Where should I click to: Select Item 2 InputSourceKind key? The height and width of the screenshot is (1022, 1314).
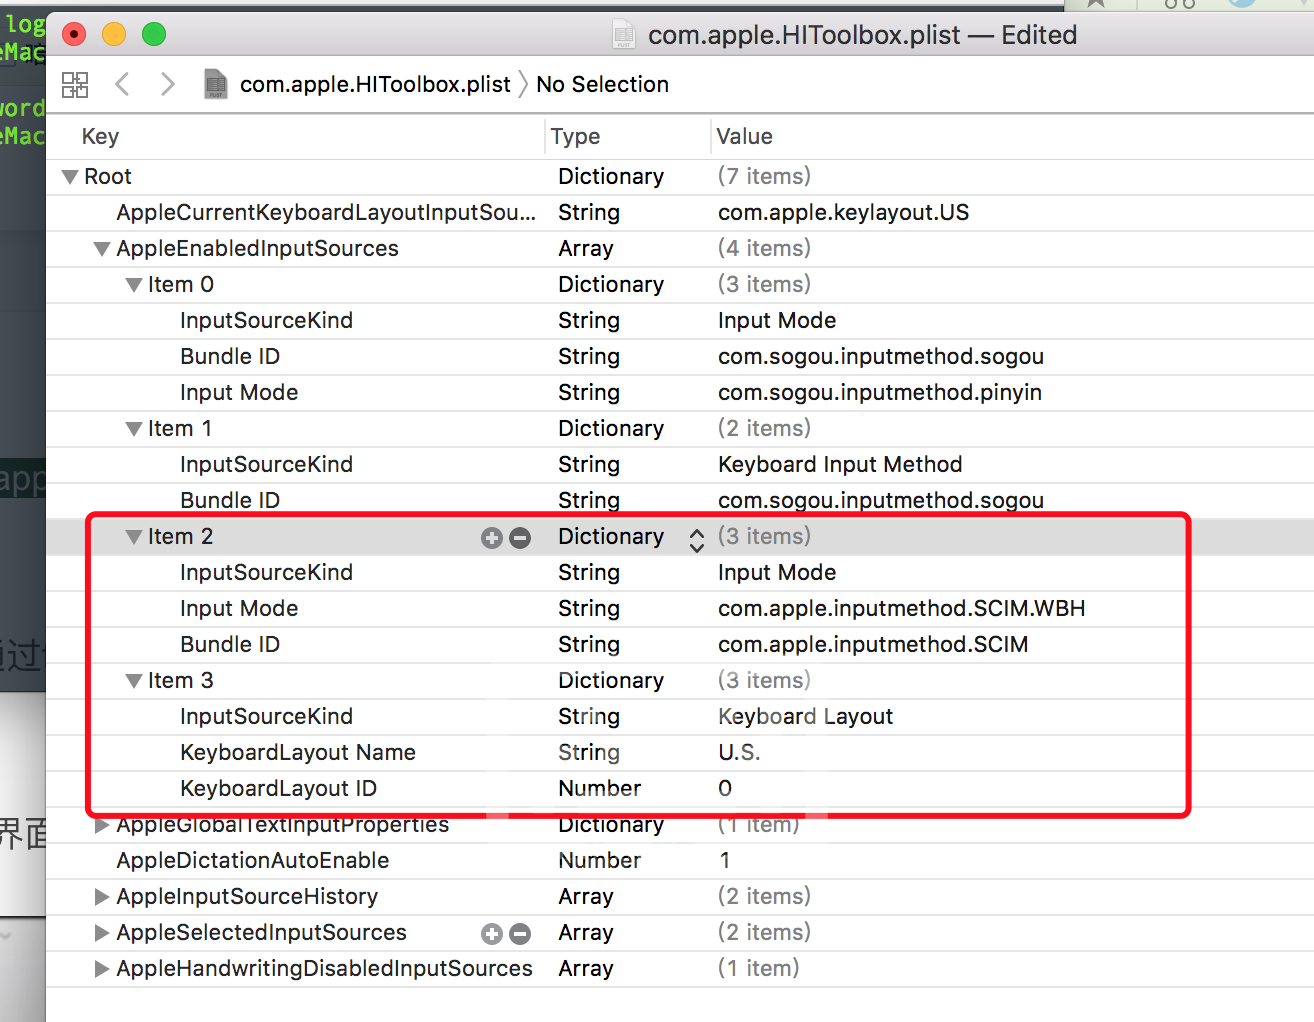pos(266,572)
